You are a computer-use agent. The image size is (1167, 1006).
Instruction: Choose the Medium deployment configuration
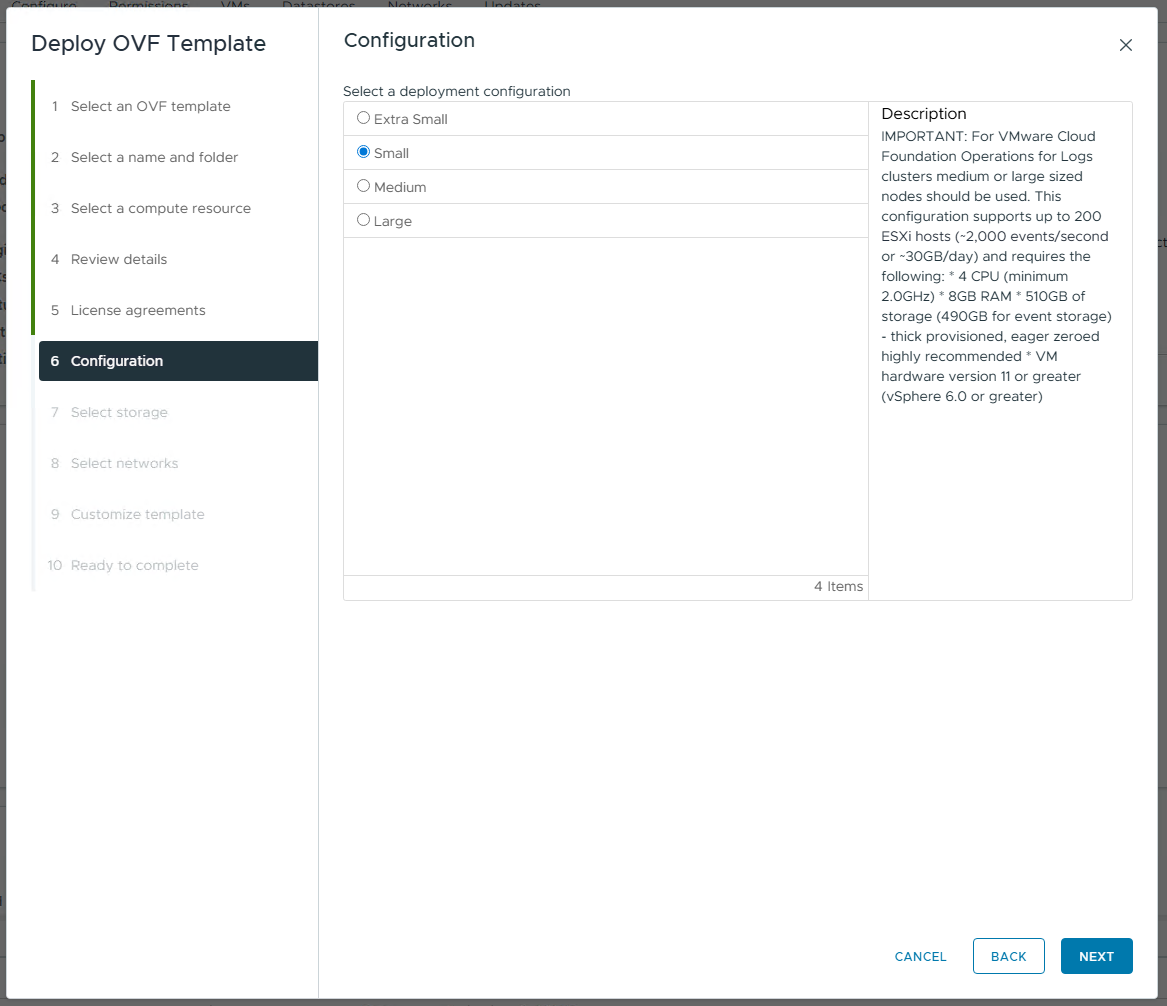coord(364,186)
